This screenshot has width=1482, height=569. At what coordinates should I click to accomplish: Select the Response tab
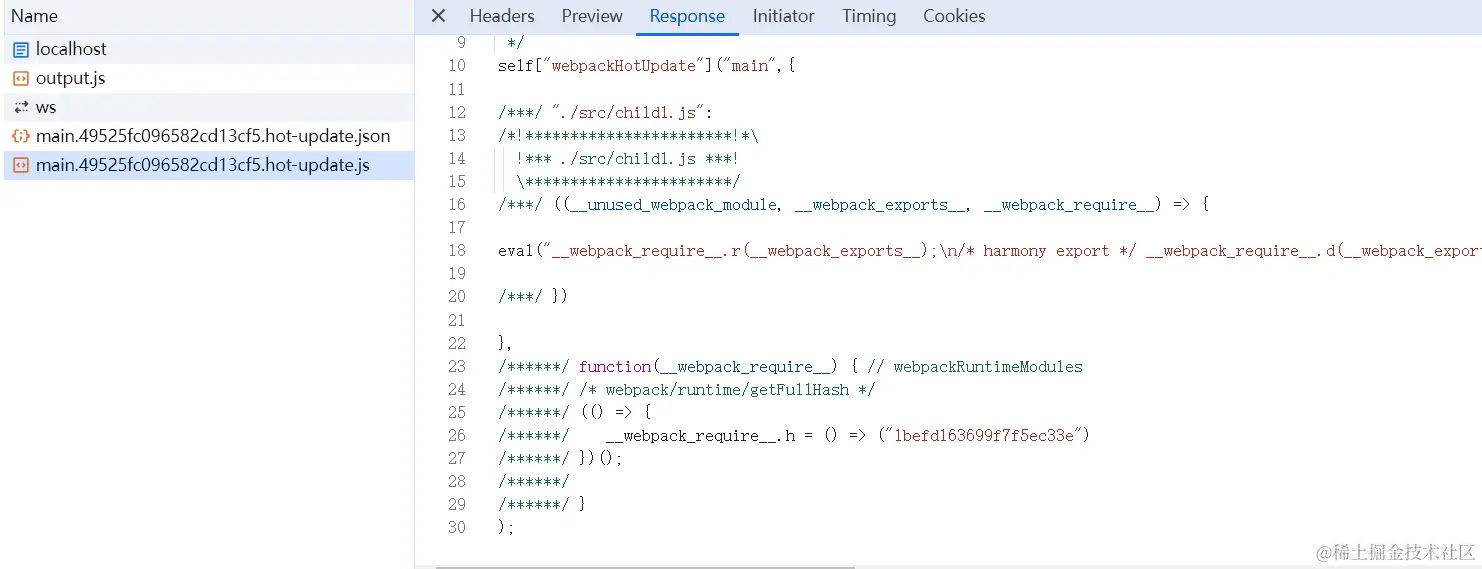687,16
